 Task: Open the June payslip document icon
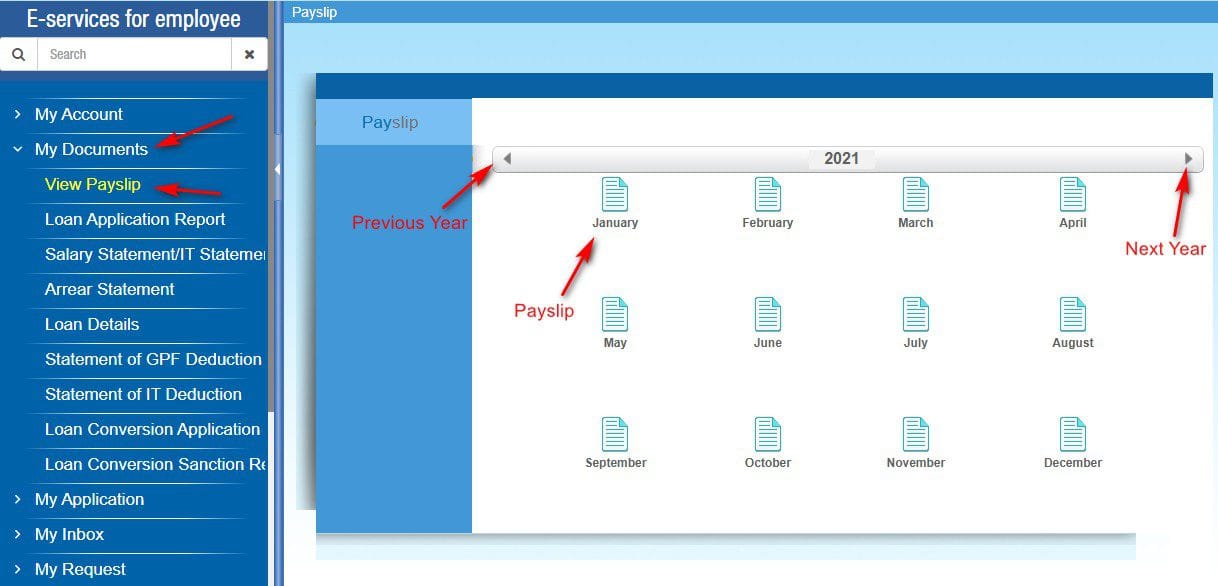pos(768,314)
